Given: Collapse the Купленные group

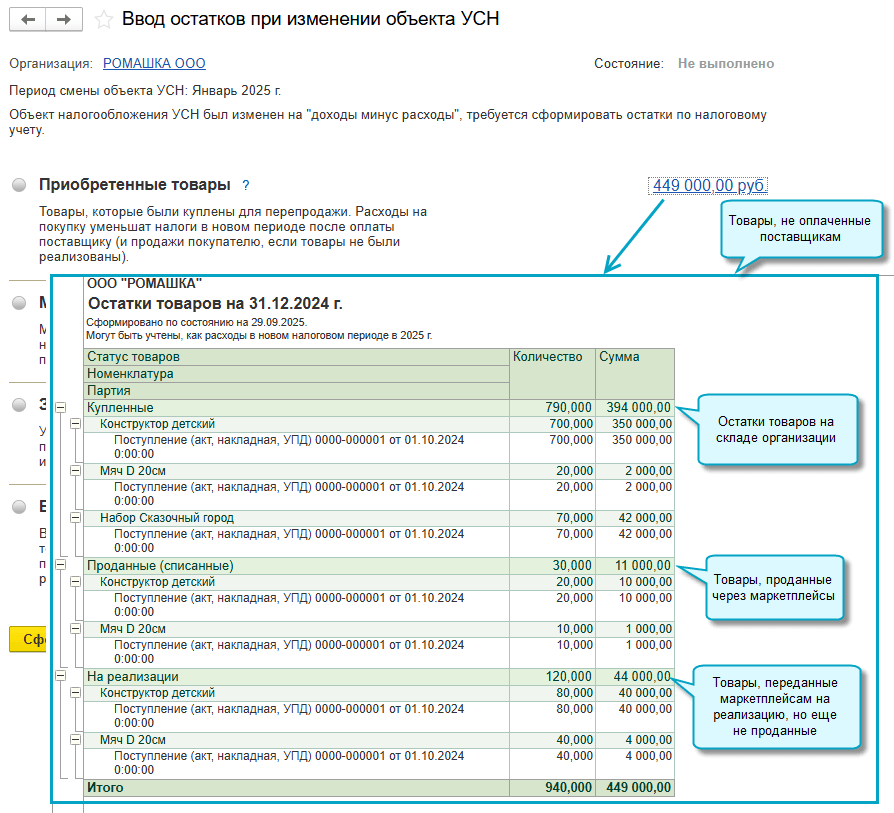Looking at the screenshot, I should click(60, 408).
